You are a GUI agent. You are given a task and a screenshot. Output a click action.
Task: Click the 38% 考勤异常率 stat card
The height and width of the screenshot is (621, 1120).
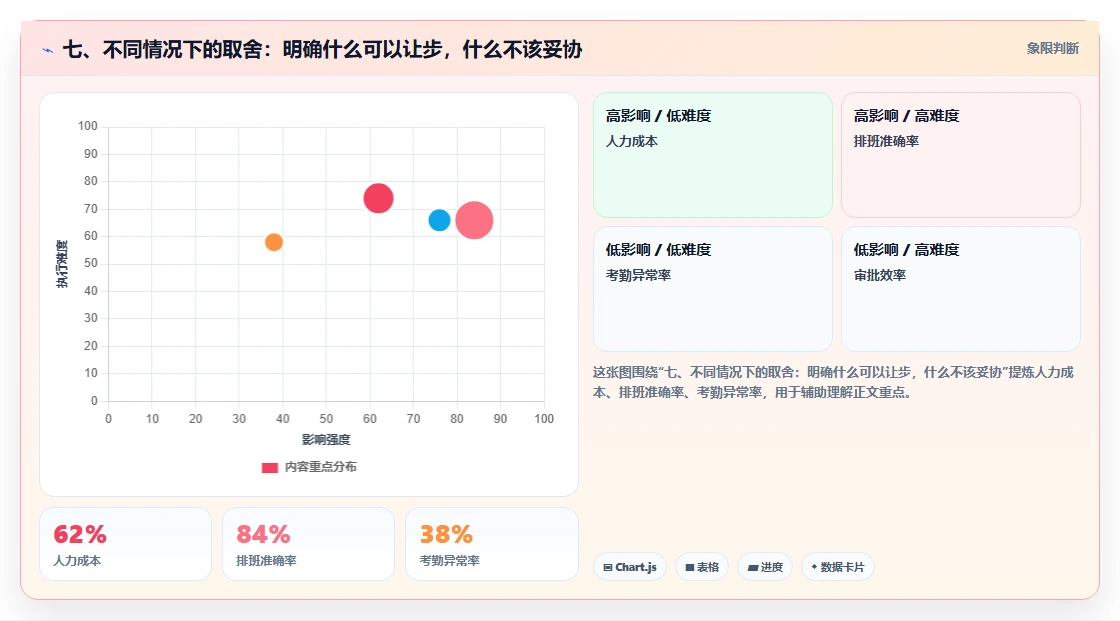(491, 544)
